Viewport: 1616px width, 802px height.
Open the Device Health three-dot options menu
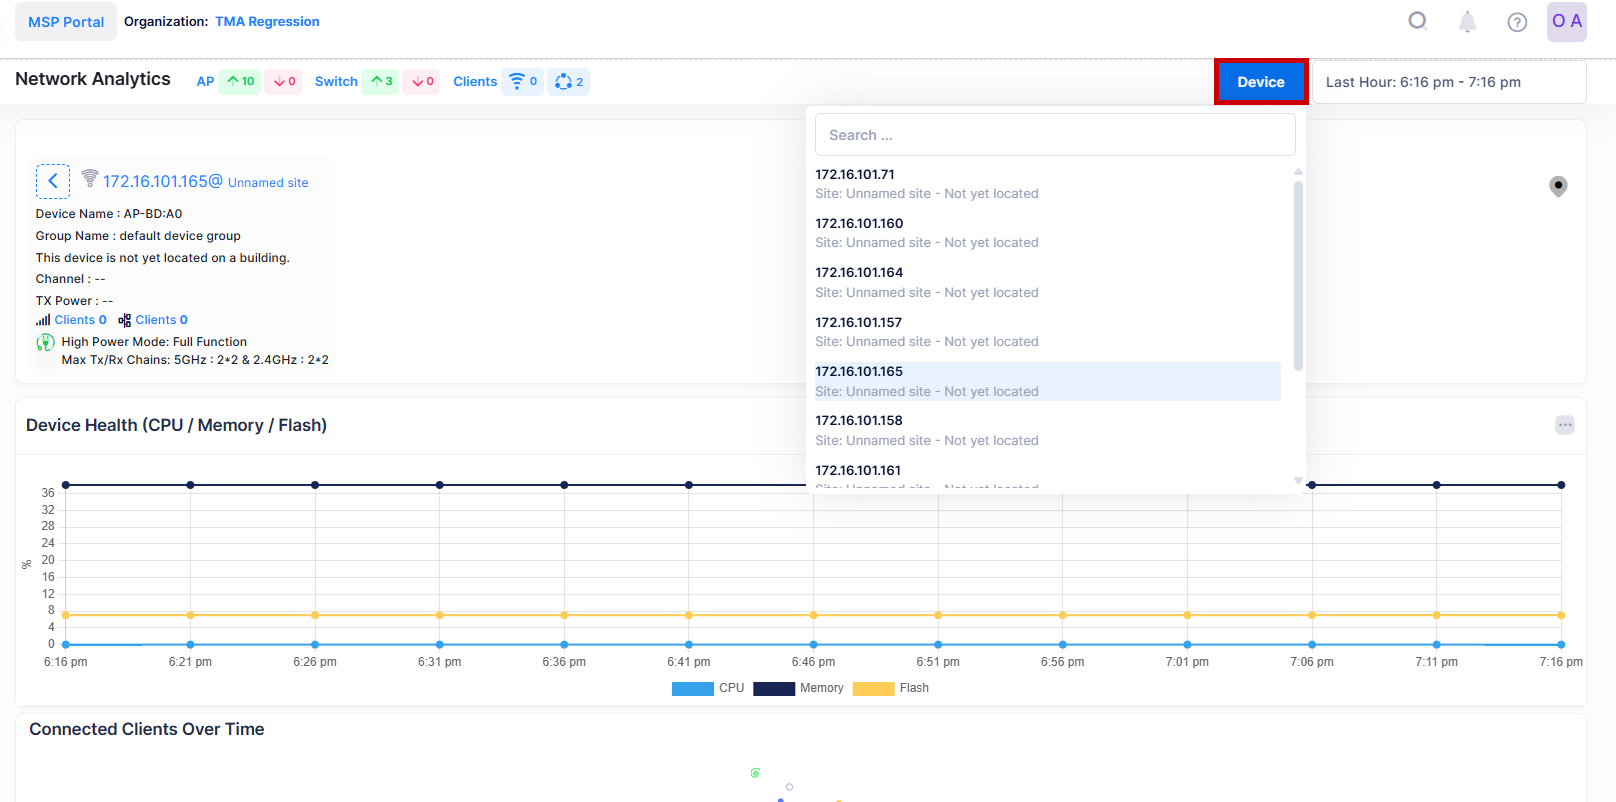pyautogui.click(x=1565, y=425)
